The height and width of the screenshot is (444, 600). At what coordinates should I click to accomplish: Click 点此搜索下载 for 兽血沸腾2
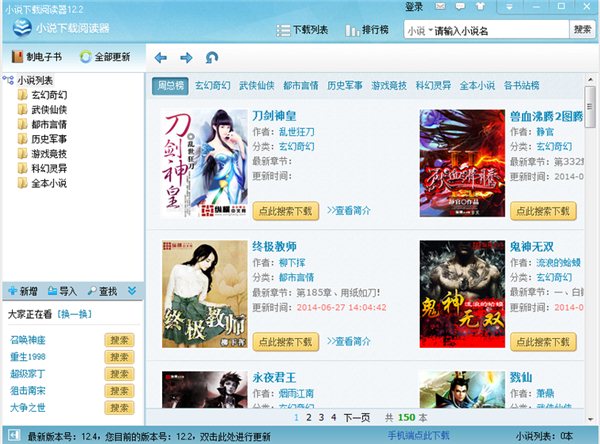click(543, 211)
